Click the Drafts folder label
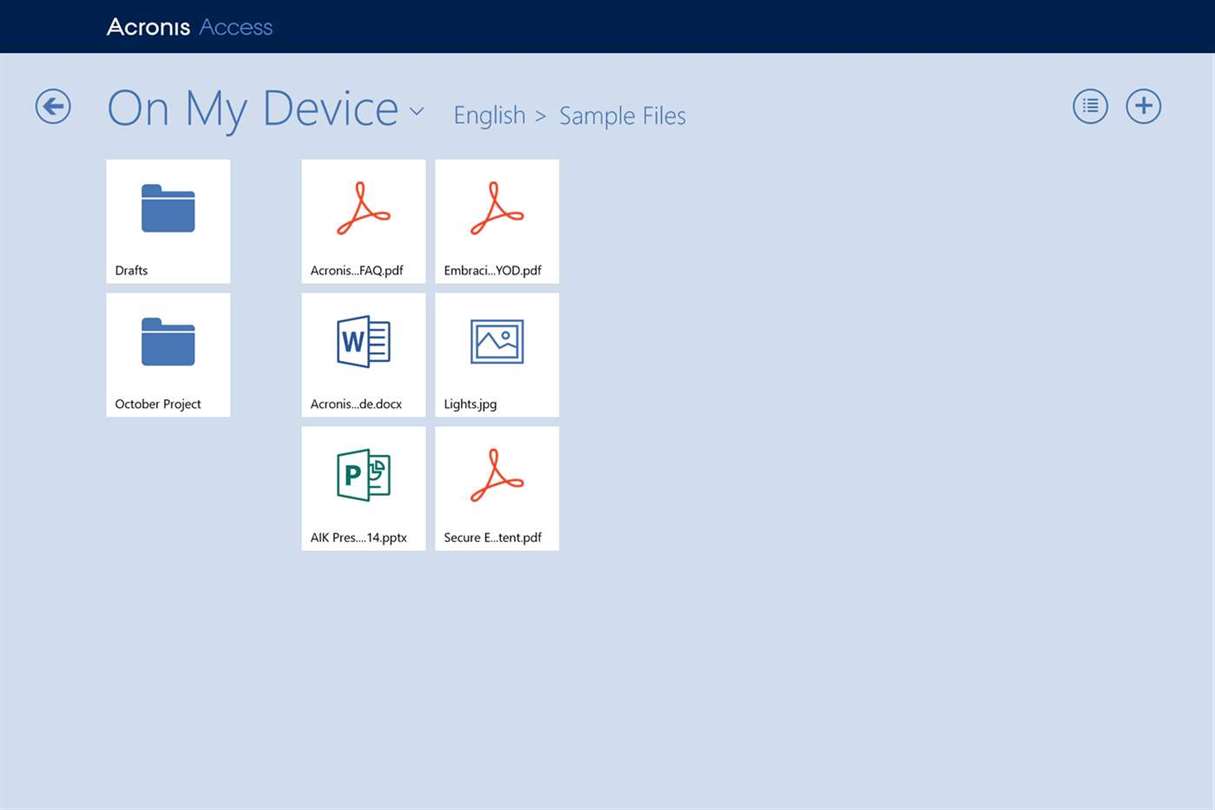Screen dimensions: 1215x810 click(x=131, y=270)
